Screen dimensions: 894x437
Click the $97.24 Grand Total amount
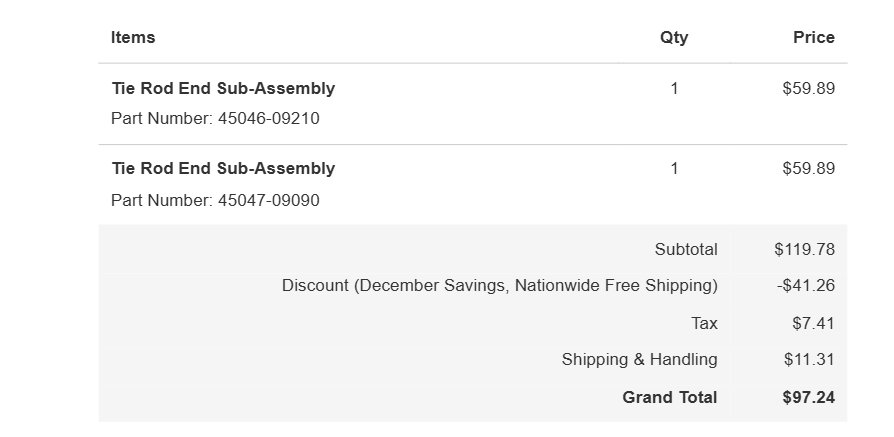click(x=808, y=398)
